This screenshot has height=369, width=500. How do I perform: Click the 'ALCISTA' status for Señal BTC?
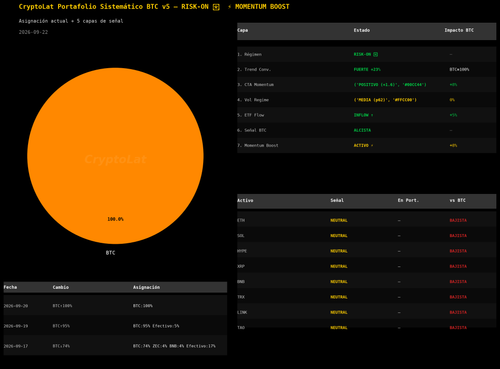pyautogui.click(x=362, y=130)
